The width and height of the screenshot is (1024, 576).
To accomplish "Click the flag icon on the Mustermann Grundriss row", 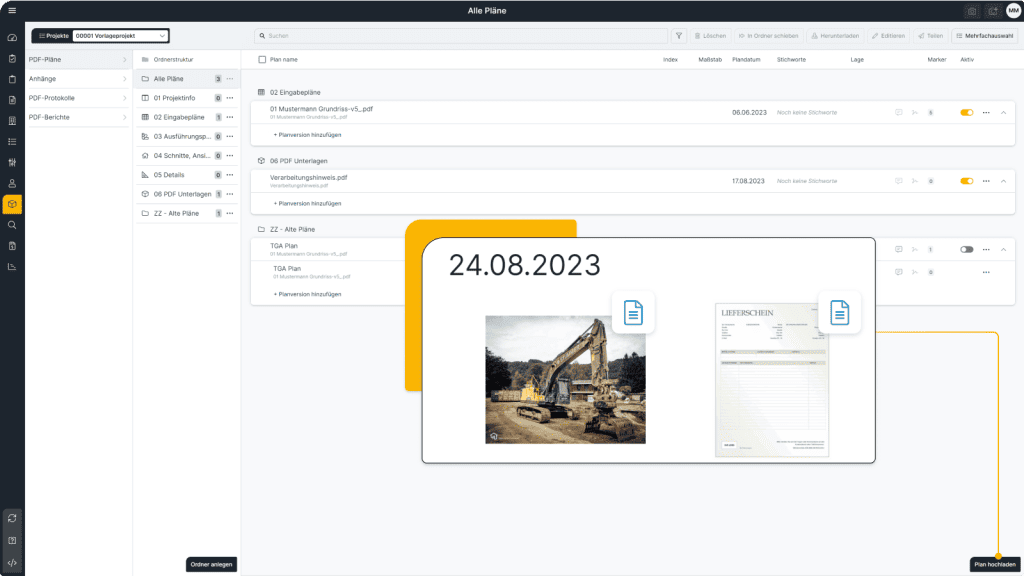I will click(x=914, y=112).
